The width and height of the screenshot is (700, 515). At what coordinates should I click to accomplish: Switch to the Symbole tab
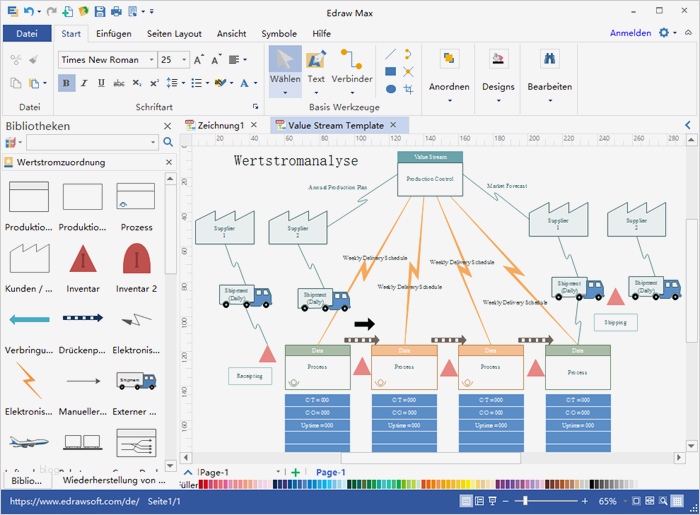(279, 33)
